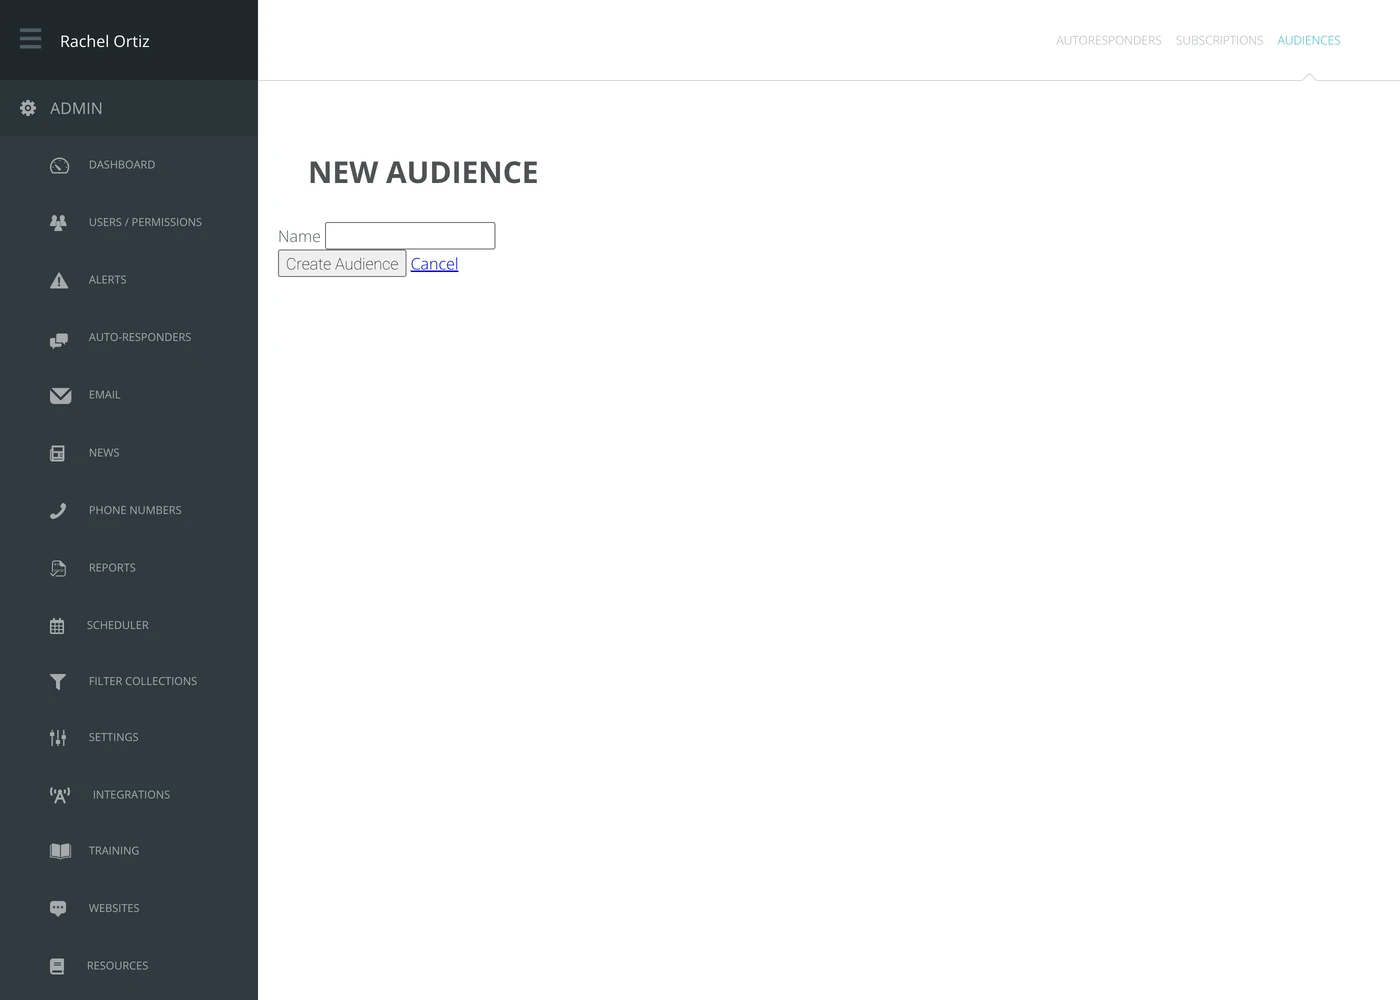Click the News newspaper icon
The image size is (1400, 1000).
58,454
